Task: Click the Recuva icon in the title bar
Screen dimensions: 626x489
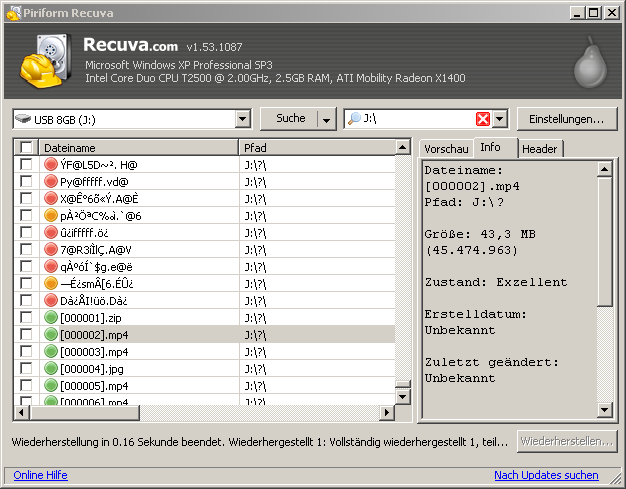Action: pyautogui.click(x=13, y=13)
